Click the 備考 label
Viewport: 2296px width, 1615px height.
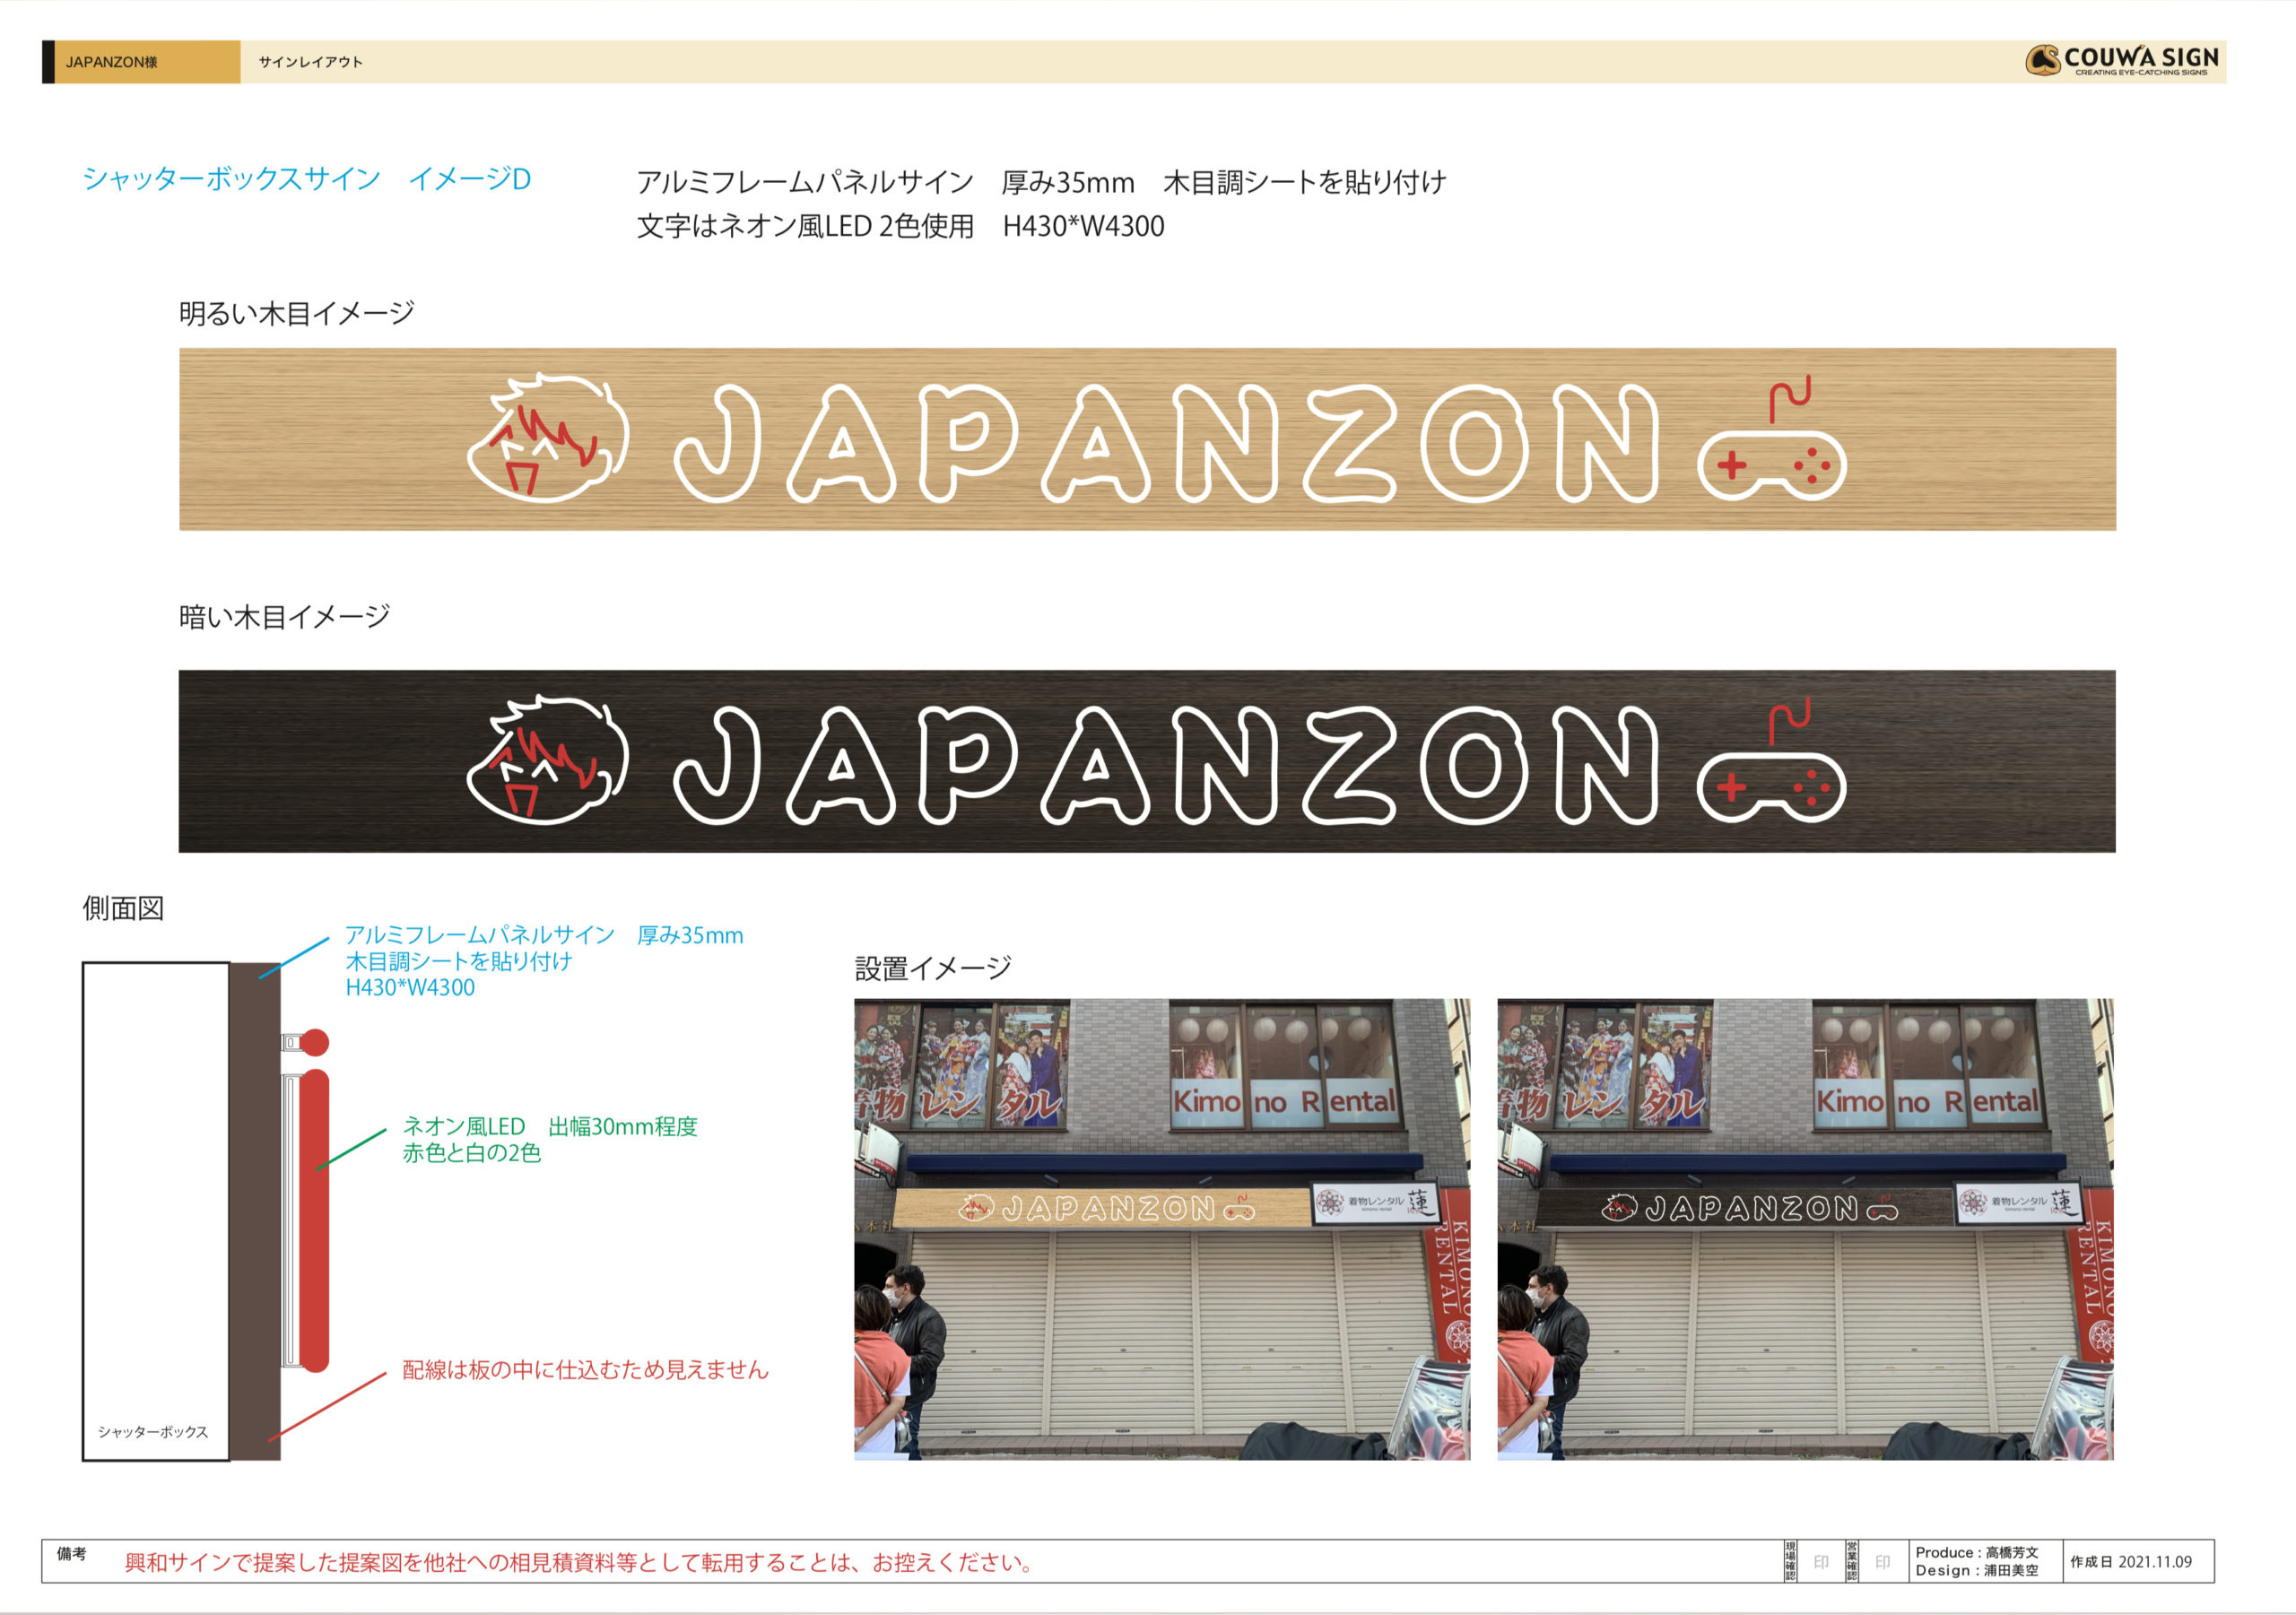[71, 1553]
